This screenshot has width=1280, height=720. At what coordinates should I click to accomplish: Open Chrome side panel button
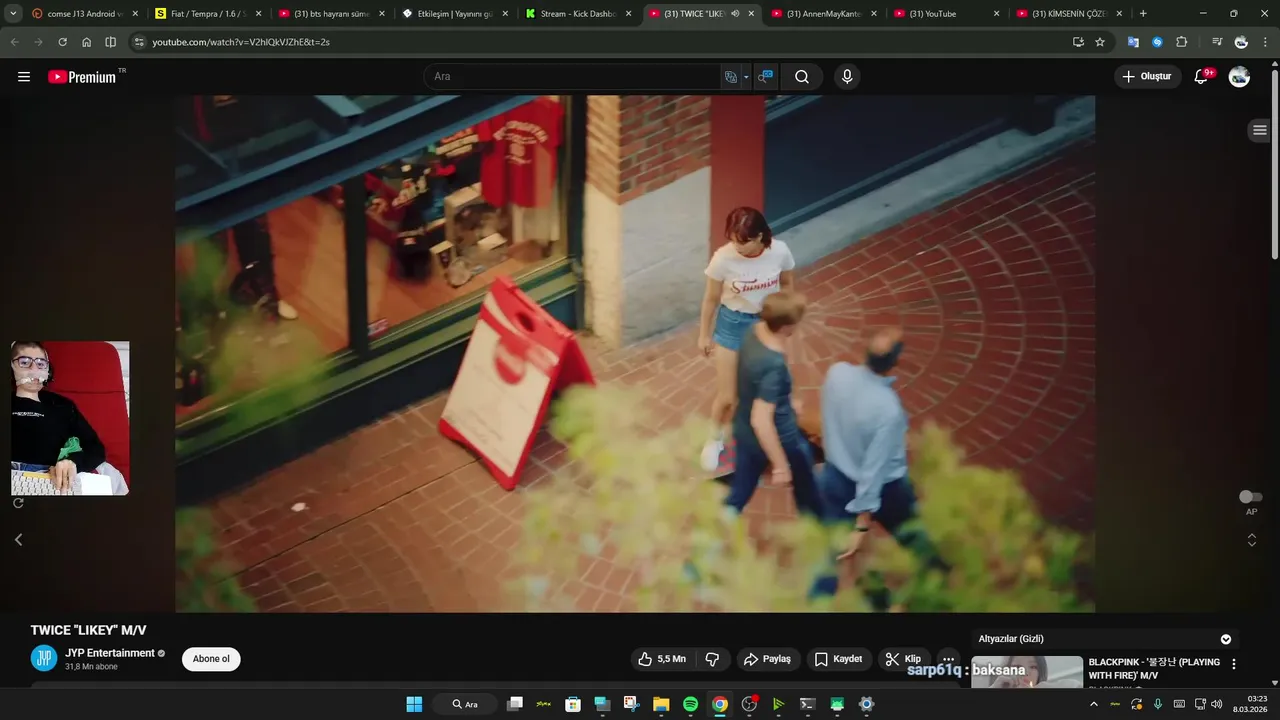pos(110,42)
